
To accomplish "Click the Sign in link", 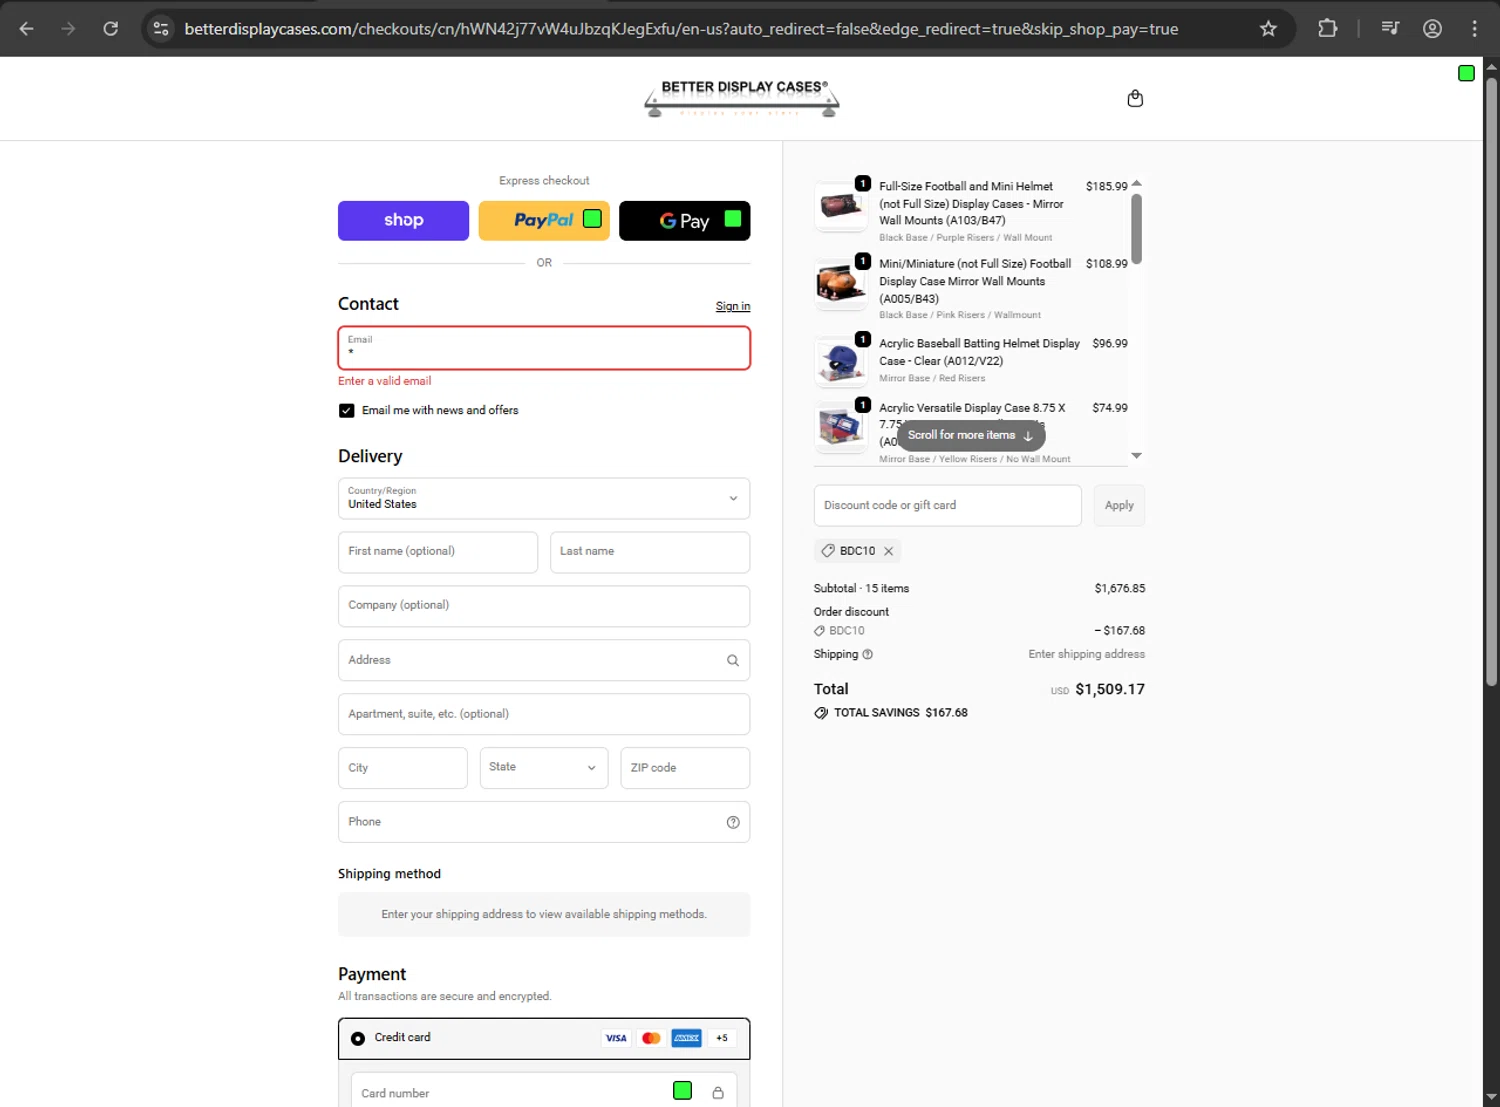I will (x=733, y=306).
